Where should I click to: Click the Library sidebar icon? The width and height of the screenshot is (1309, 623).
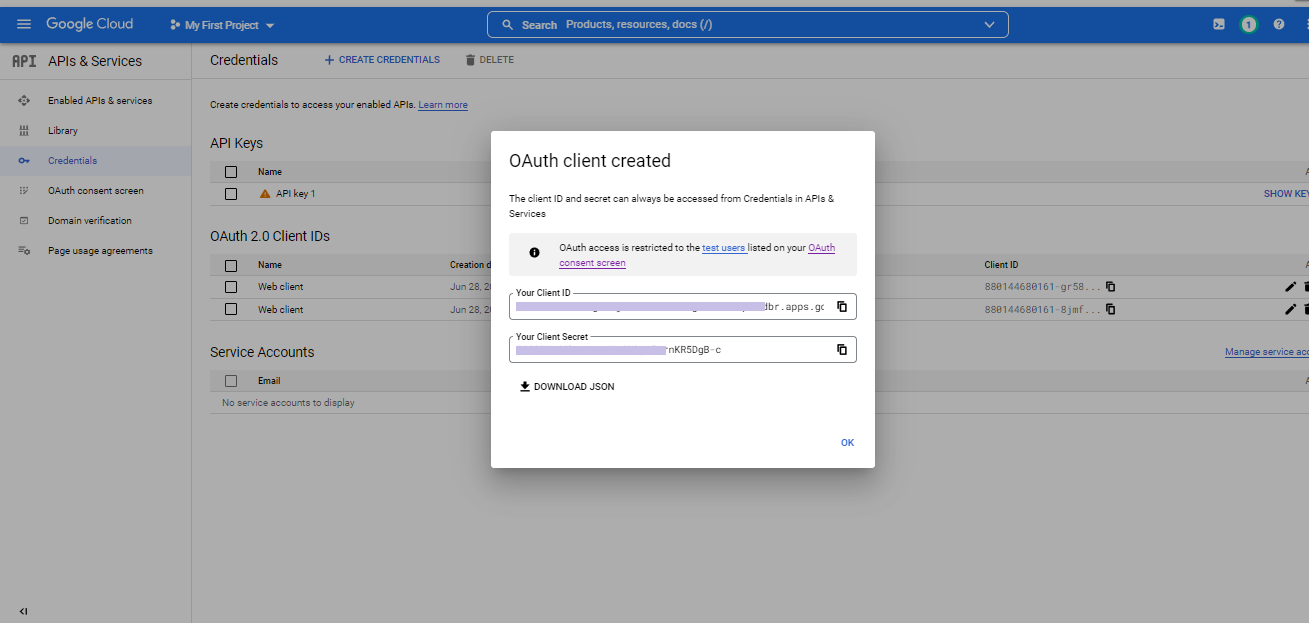[24, 131]
